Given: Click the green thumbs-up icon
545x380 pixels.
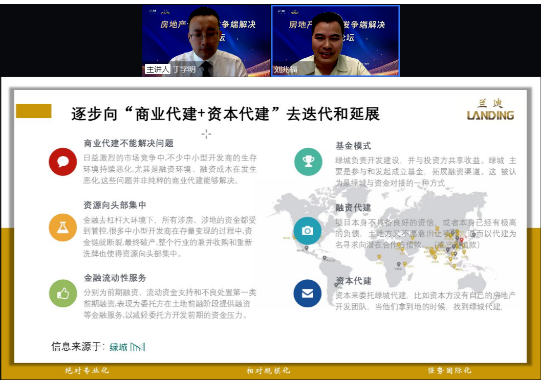Looking at the screenshot, I should coord(63,293).
